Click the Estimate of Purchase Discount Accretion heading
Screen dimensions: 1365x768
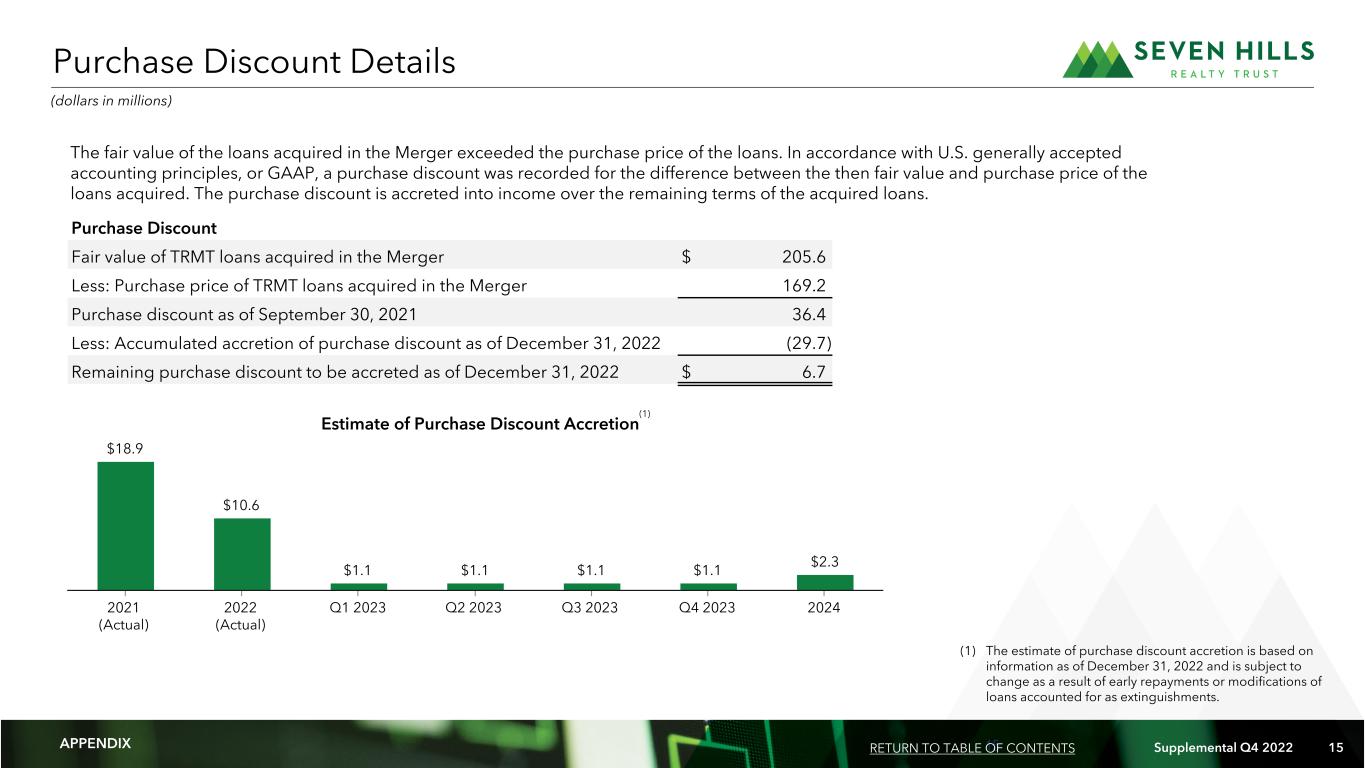tap(480, 424)
